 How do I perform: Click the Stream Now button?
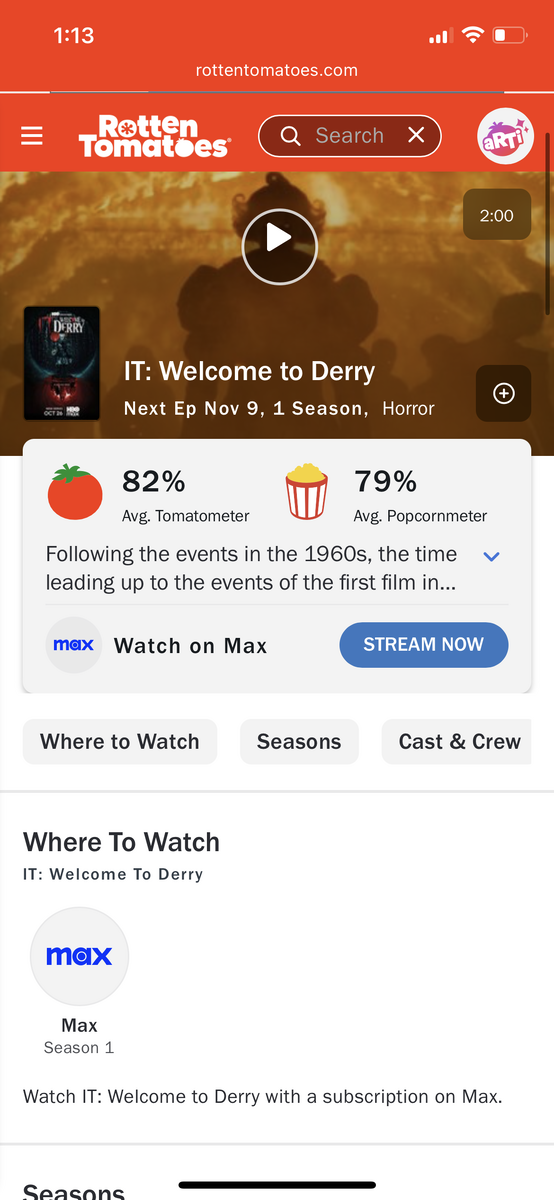(423, 645)
